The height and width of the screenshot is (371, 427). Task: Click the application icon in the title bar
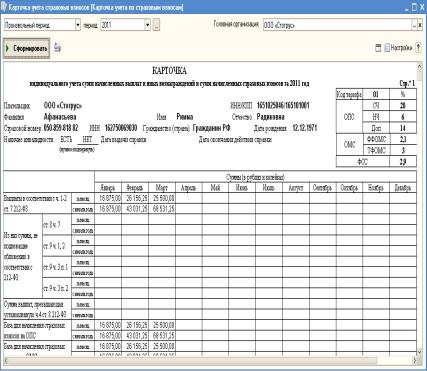point(4,7)
